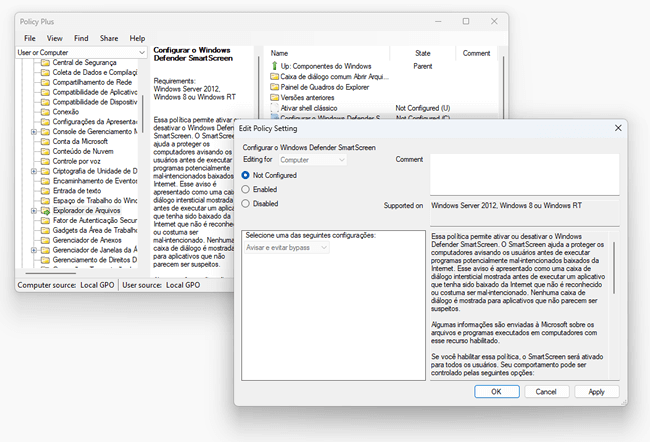Click the State column header
Image resolution: width=650 pixels, height=442 pixels.
[x=423, y=53]
